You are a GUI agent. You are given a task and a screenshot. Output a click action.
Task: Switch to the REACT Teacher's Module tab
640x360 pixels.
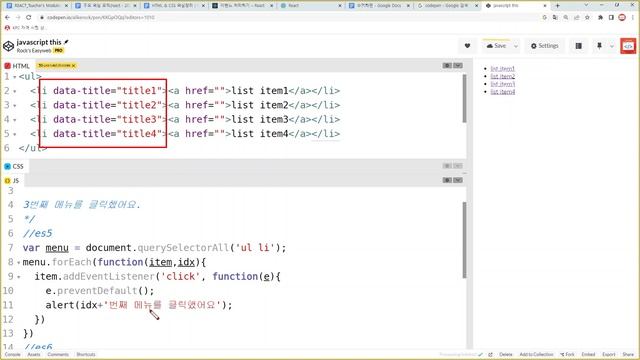pyautogui.click(x=37, y=6)
